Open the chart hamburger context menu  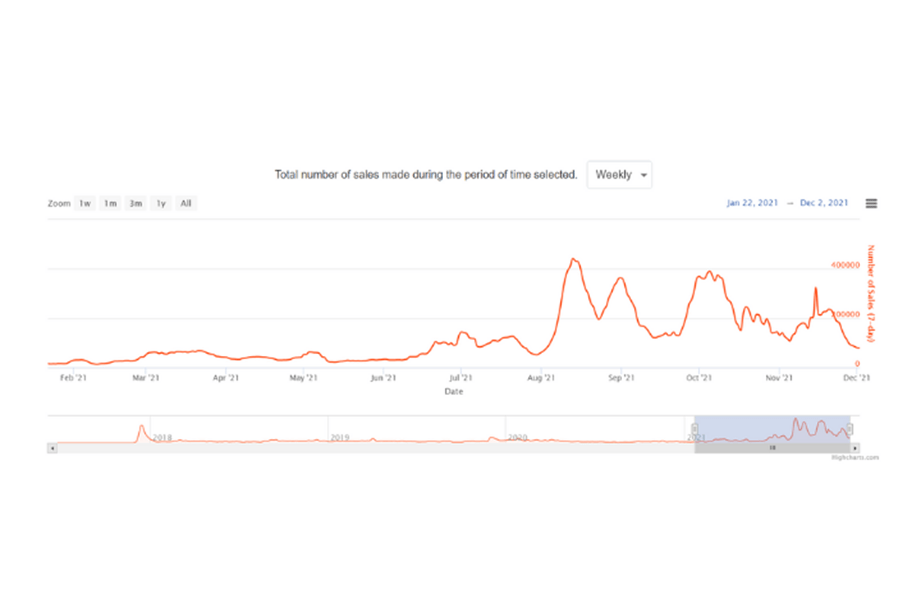[x=871, y=203]
